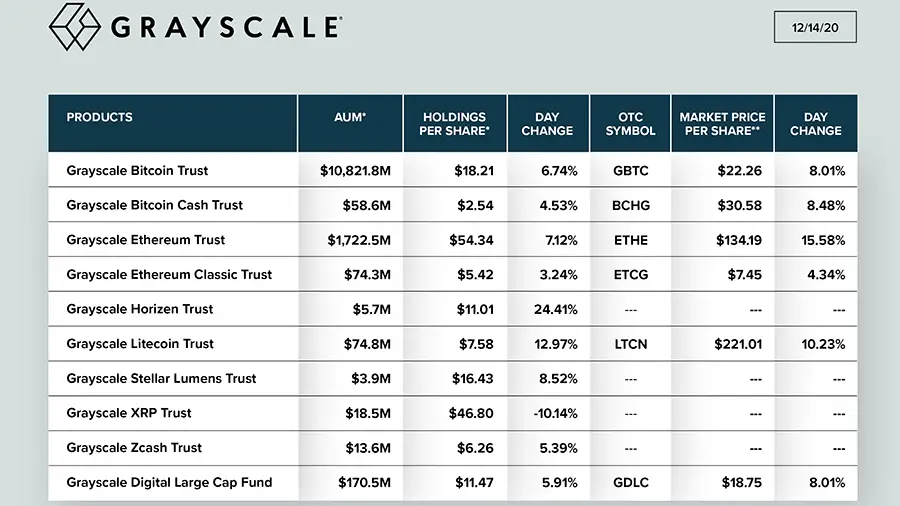This screenshot has height=506, width=900.
Task: Select Grayscale Bitcoin Cash Trust product name
Action: [155, 205]
